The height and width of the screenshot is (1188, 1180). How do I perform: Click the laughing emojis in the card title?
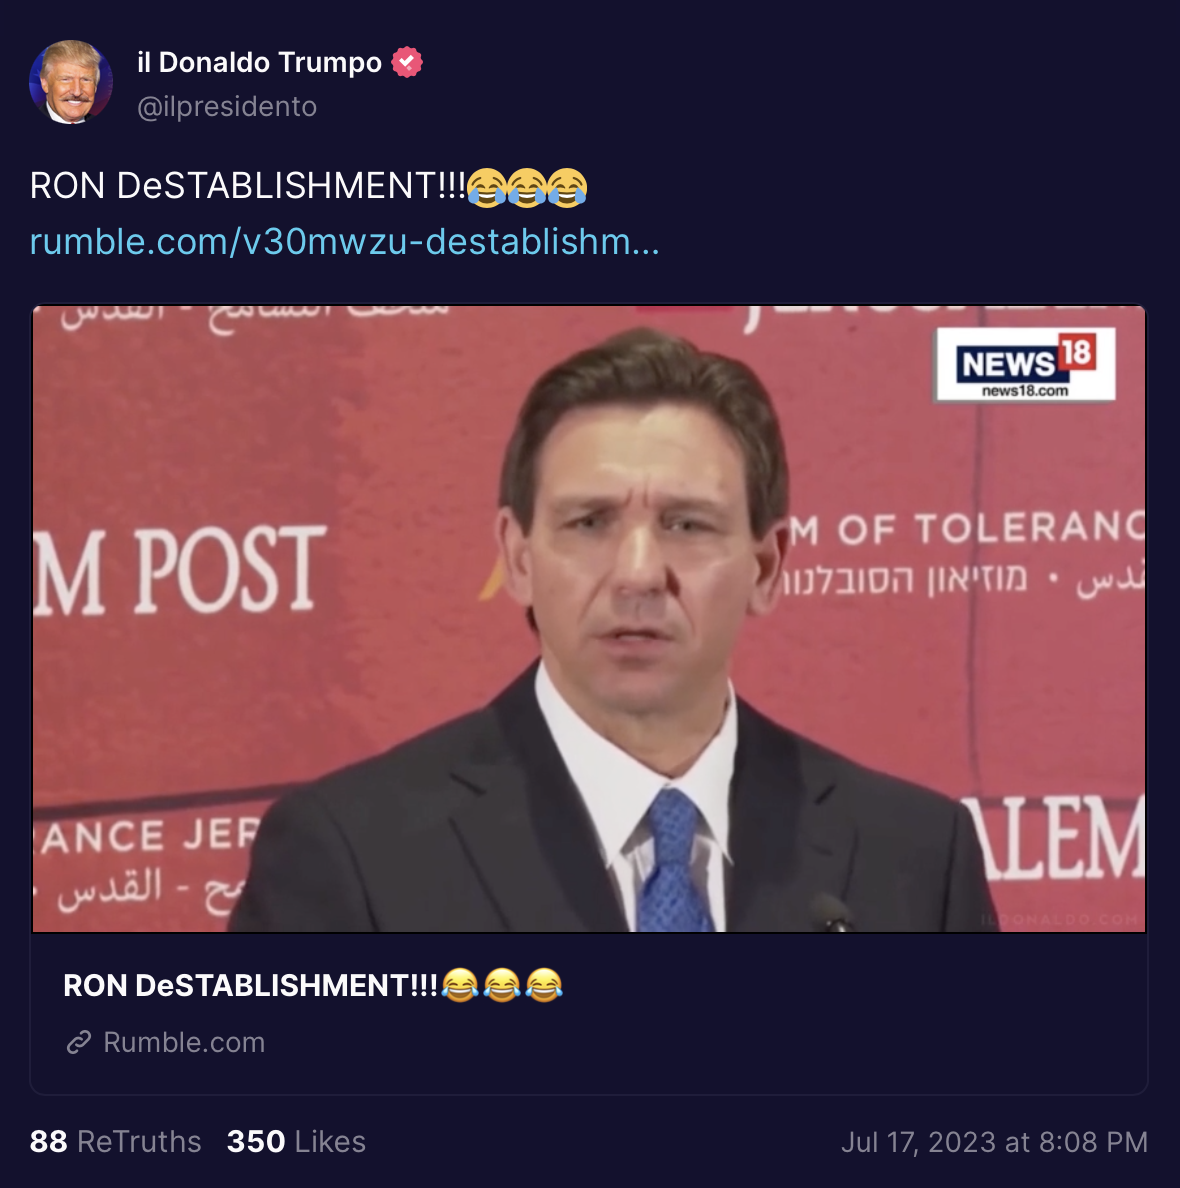click(502, 986)
